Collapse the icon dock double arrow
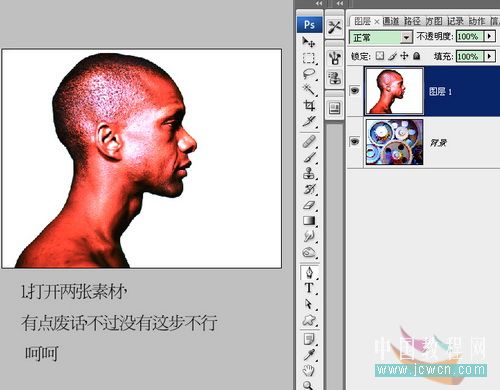The image size is (500, 390). pos(340,3)
